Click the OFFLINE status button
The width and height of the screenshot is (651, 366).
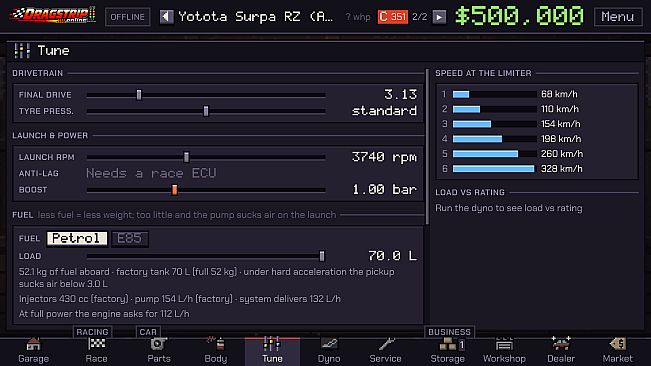(127, 17)
